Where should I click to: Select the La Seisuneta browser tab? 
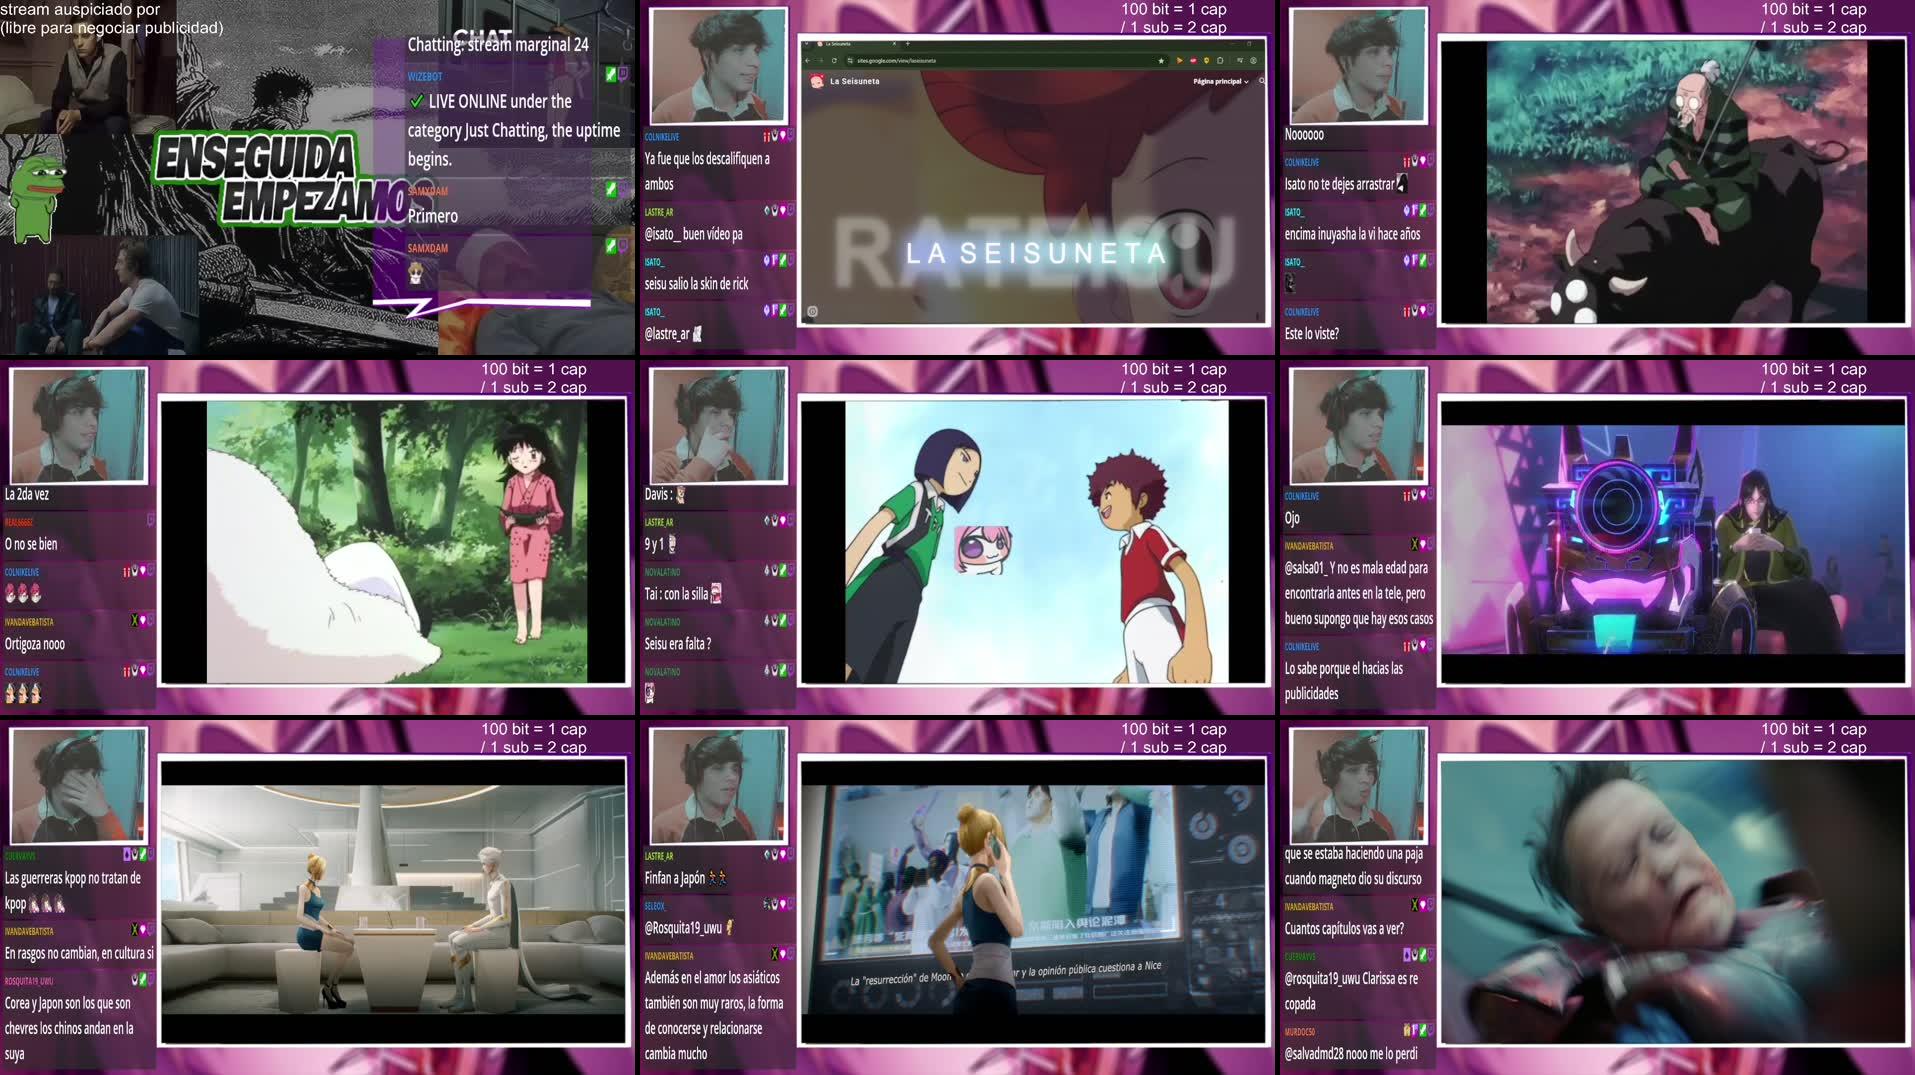(x=856, y=43)
